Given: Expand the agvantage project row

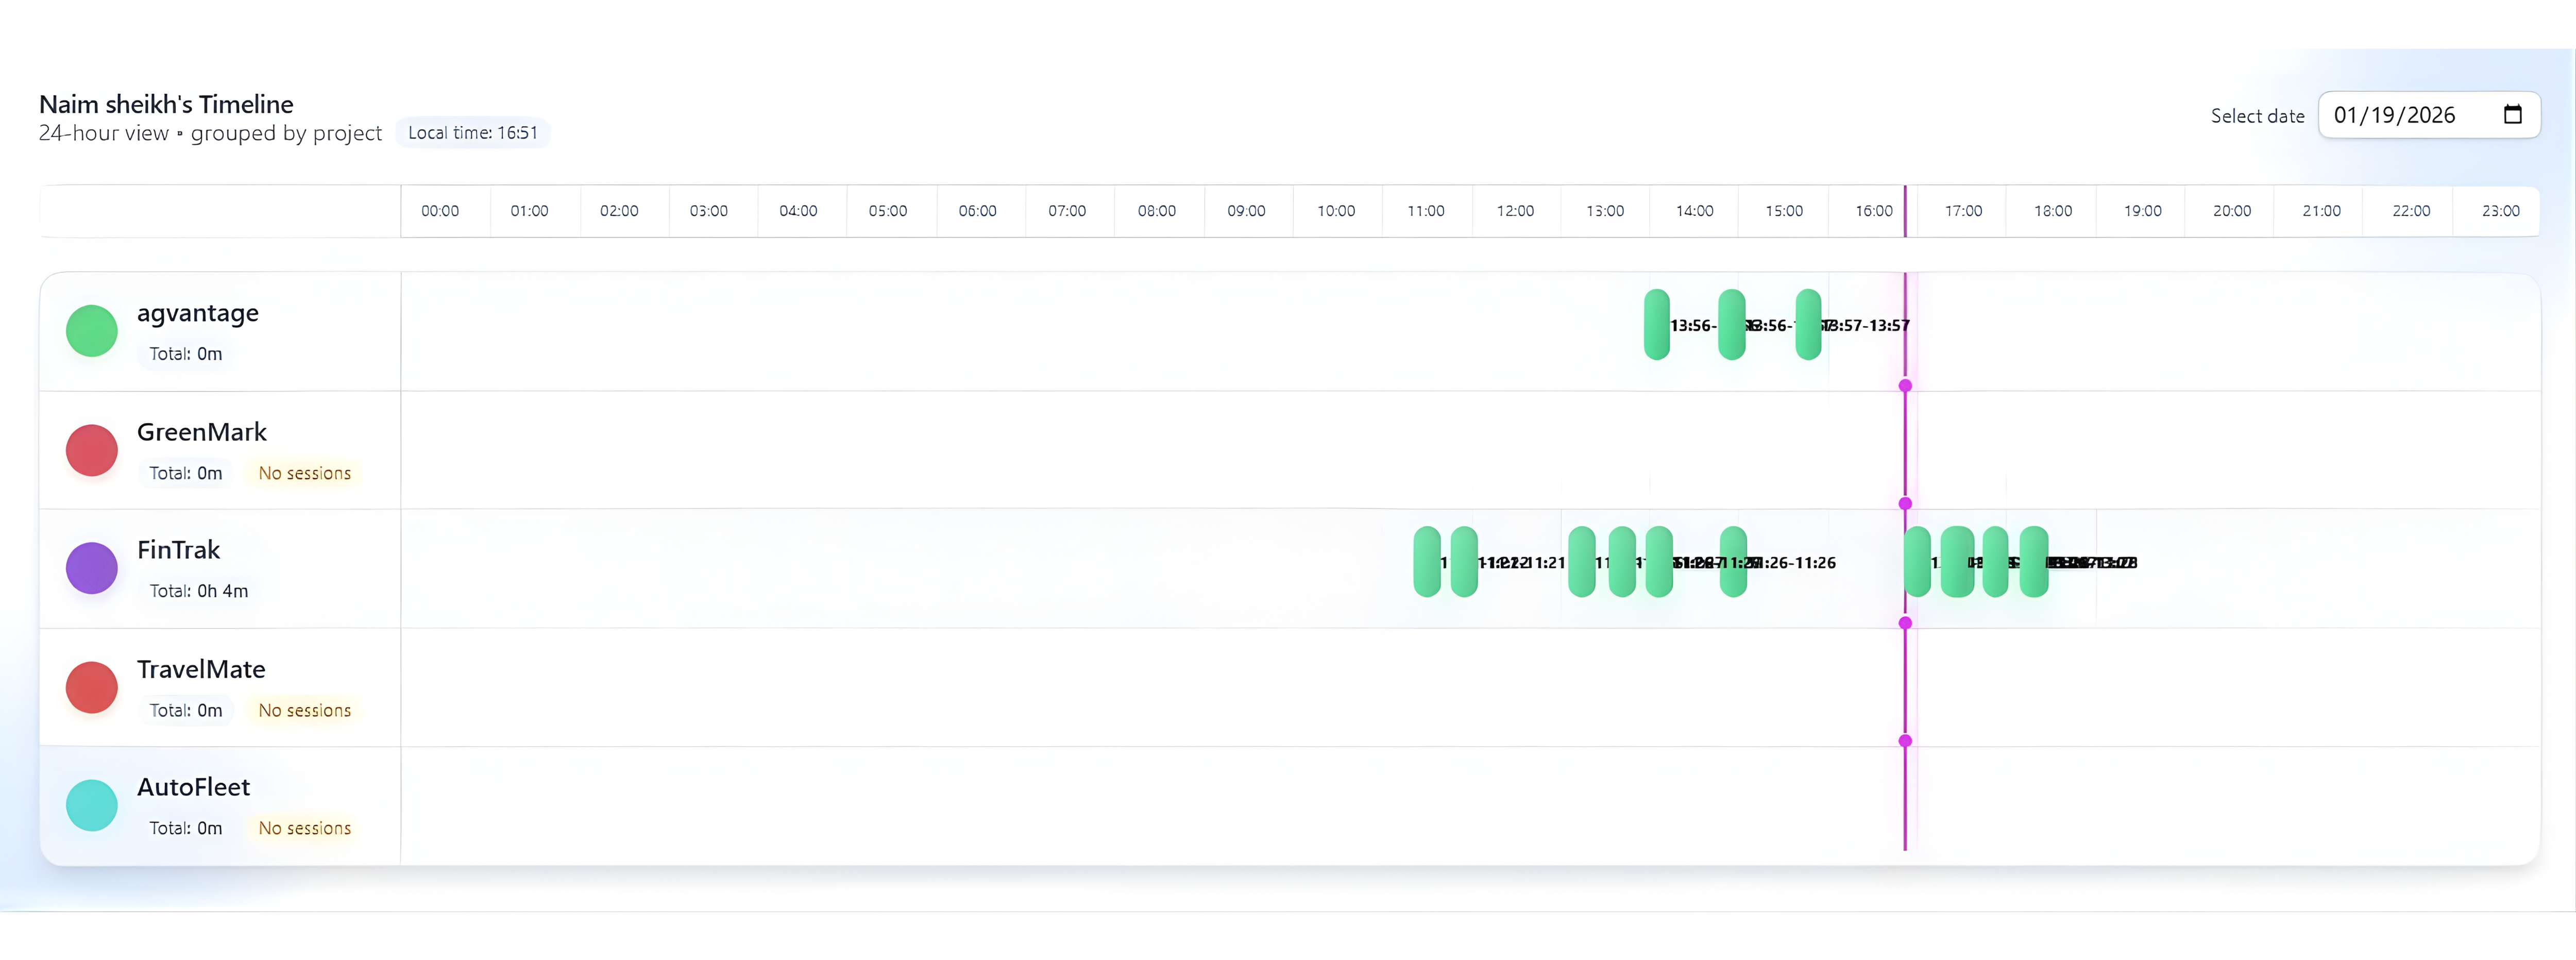Looking at the screenshot, I should click(198, 313).
